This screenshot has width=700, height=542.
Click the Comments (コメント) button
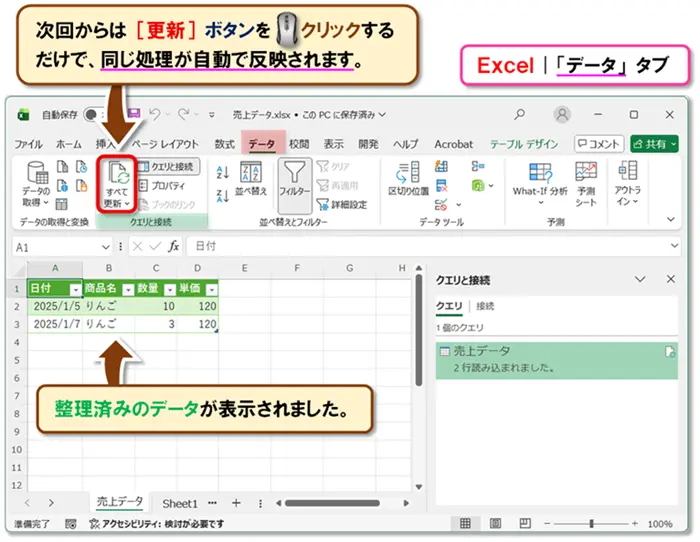point(598,144)
